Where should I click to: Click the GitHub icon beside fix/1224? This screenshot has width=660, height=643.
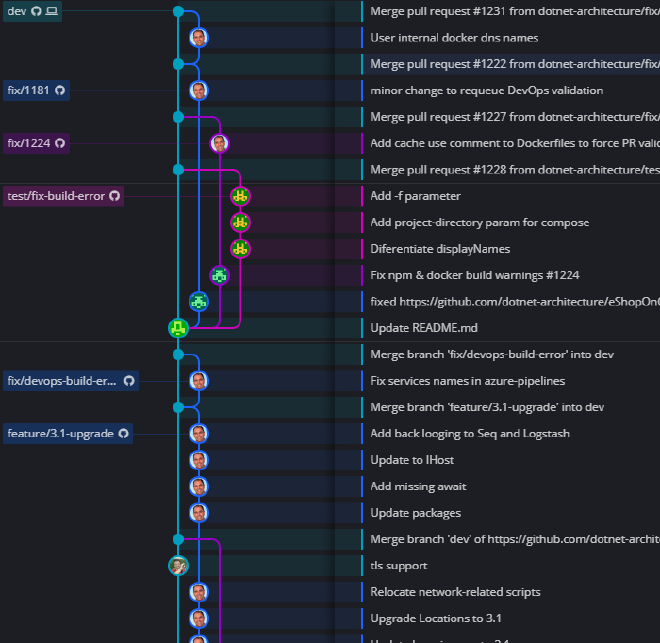[x=59, y=143]
